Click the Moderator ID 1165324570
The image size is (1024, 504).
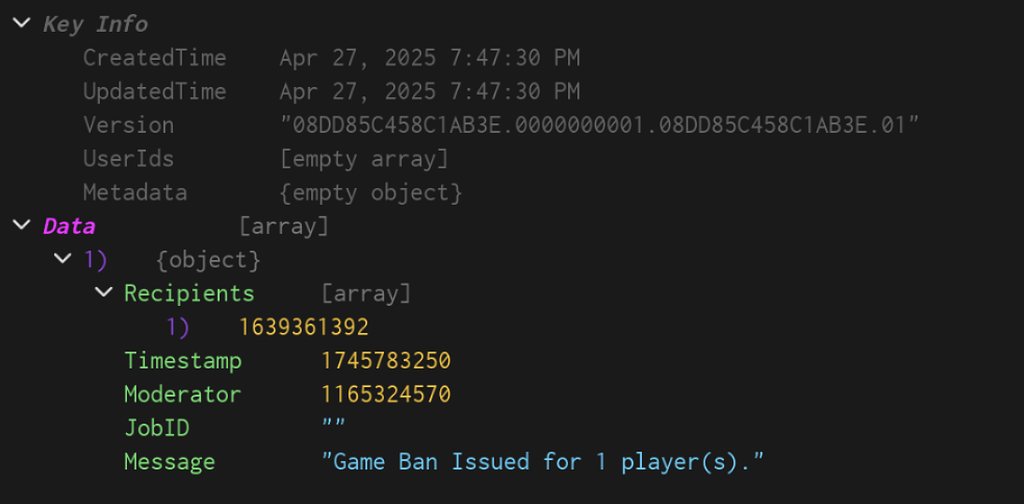386,394
